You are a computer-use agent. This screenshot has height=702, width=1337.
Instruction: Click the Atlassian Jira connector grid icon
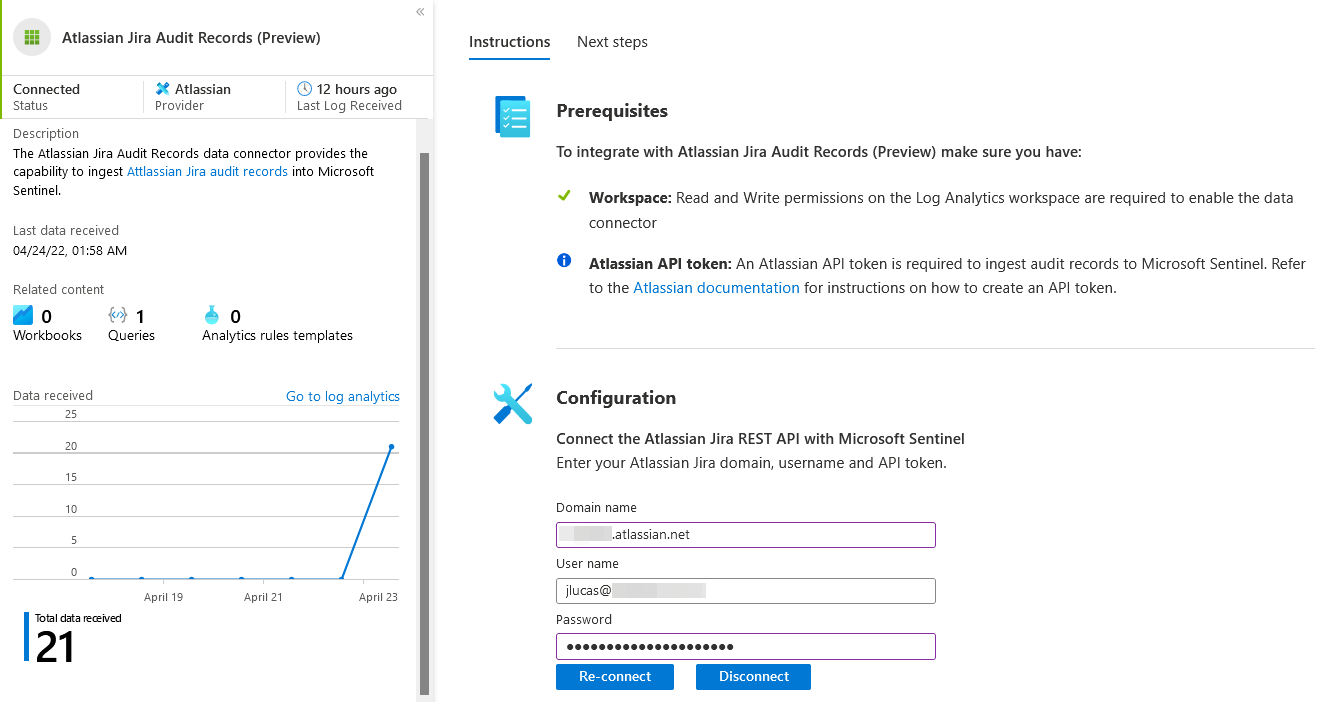pos(32,38)
